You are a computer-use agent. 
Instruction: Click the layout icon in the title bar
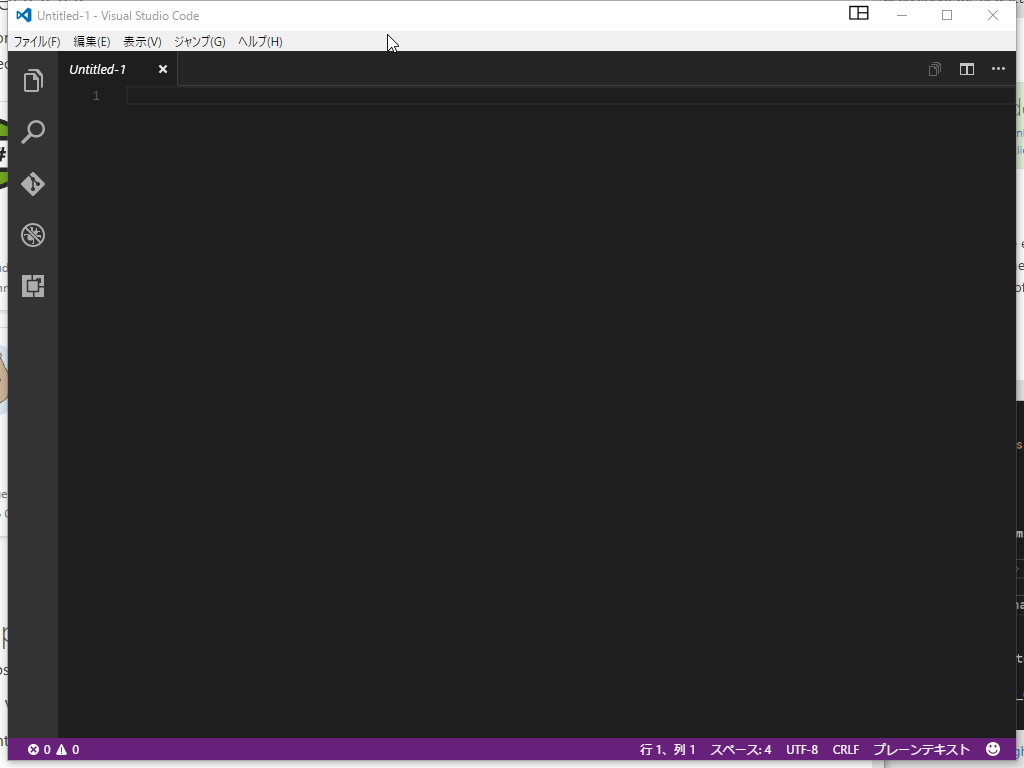coord(859,13)
